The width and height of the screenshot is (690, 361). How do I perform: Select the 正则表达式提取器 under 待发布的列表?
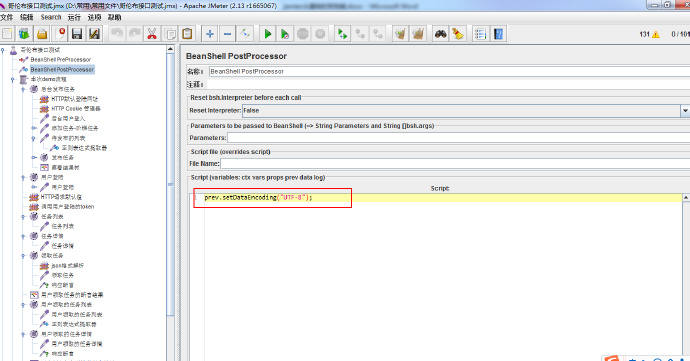[x=84, y=148]
